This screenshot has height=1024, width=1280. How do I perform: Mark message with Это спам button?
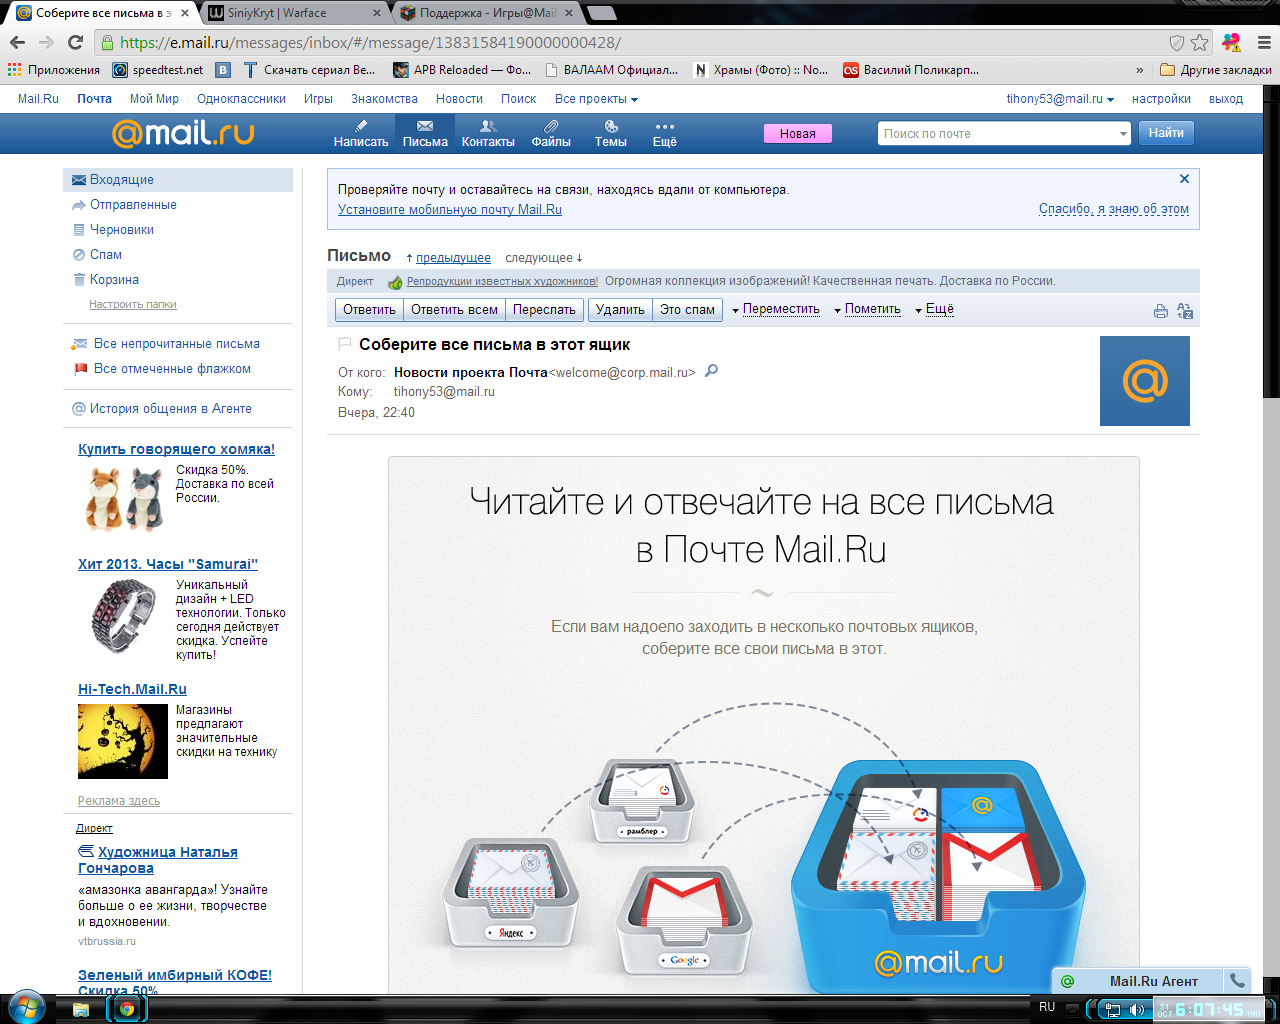[x=687, y=310]
